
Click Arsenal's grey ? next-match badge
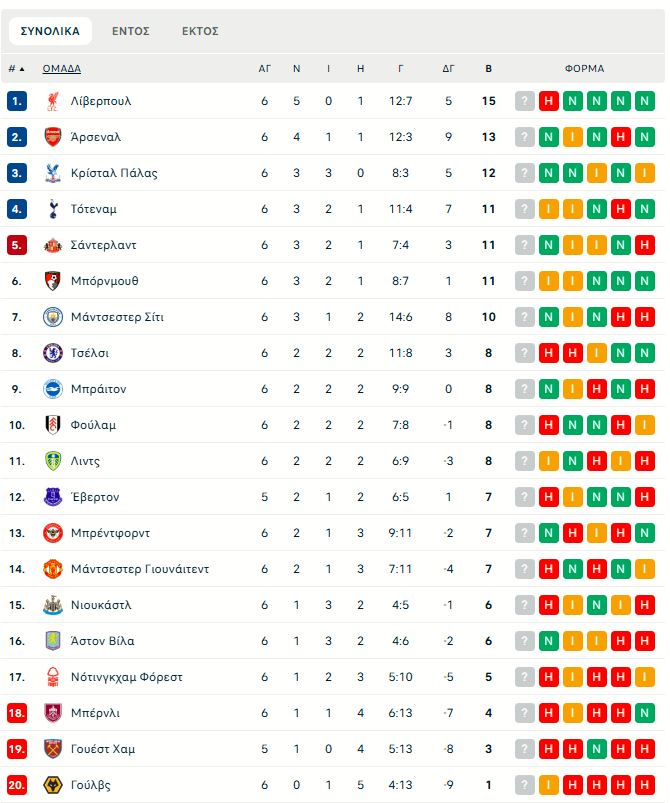coord(525,137)
